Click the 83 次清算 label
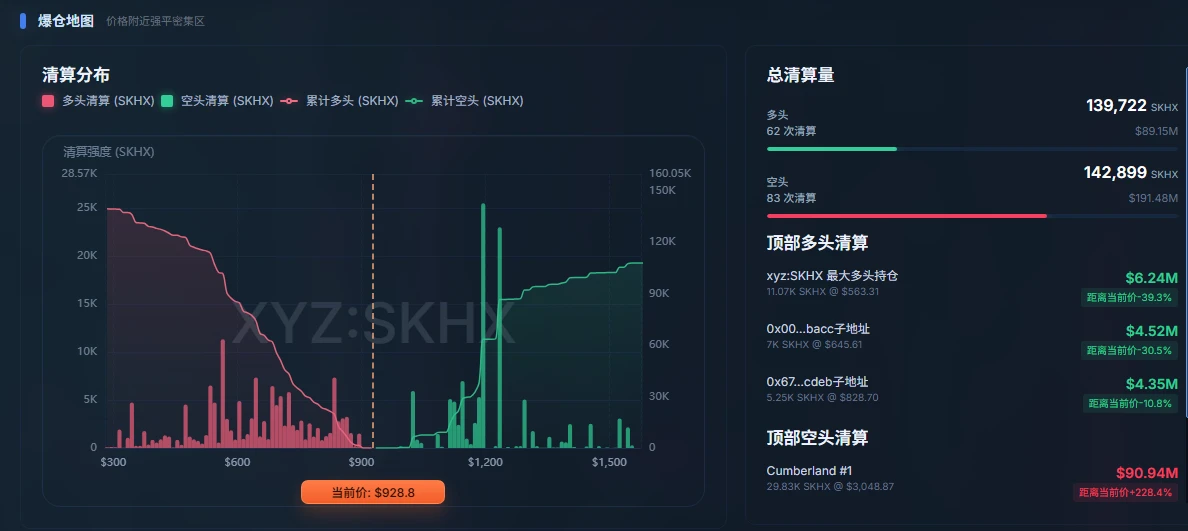Image resolution: width=1188 pixels, height=531 pixels. 792,198
